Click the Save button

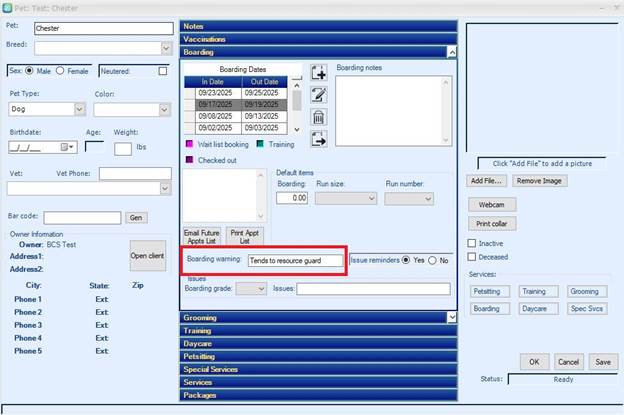(x=603, y=362)
